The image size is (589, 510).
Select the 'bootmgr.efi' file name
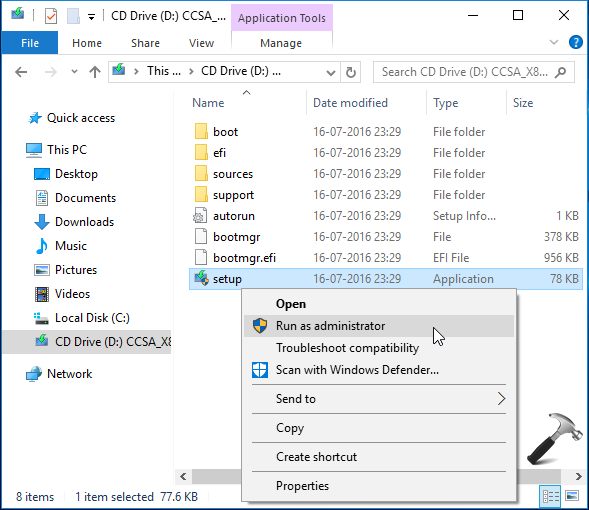[x=244, y=258]
